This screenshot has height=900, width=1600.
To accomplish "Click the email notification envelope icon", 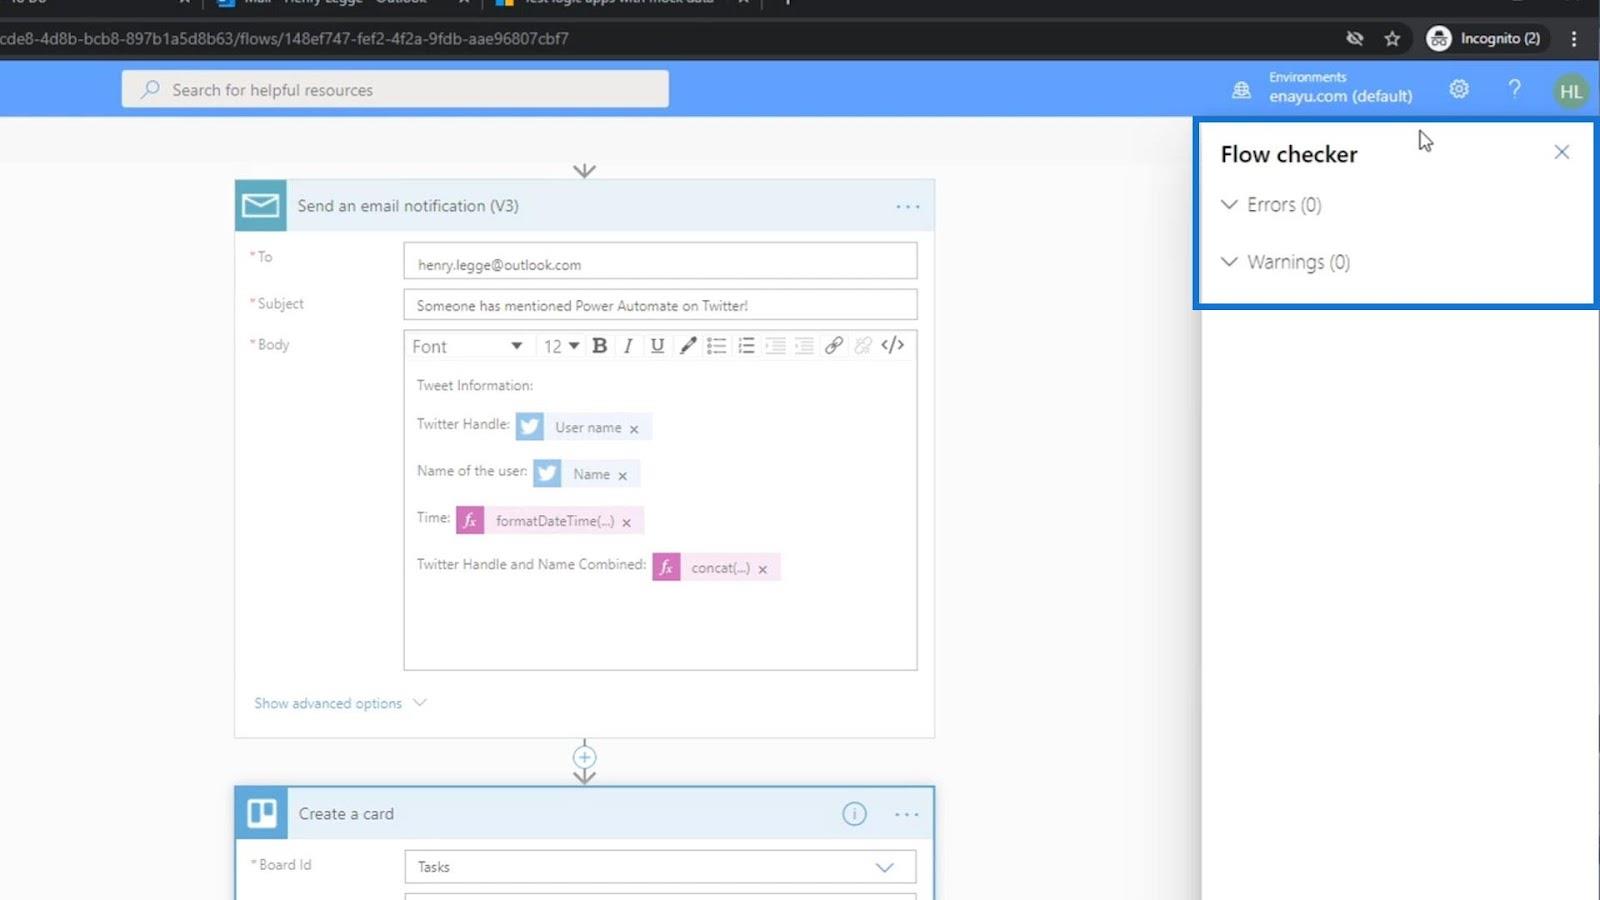I will [261, 205].
